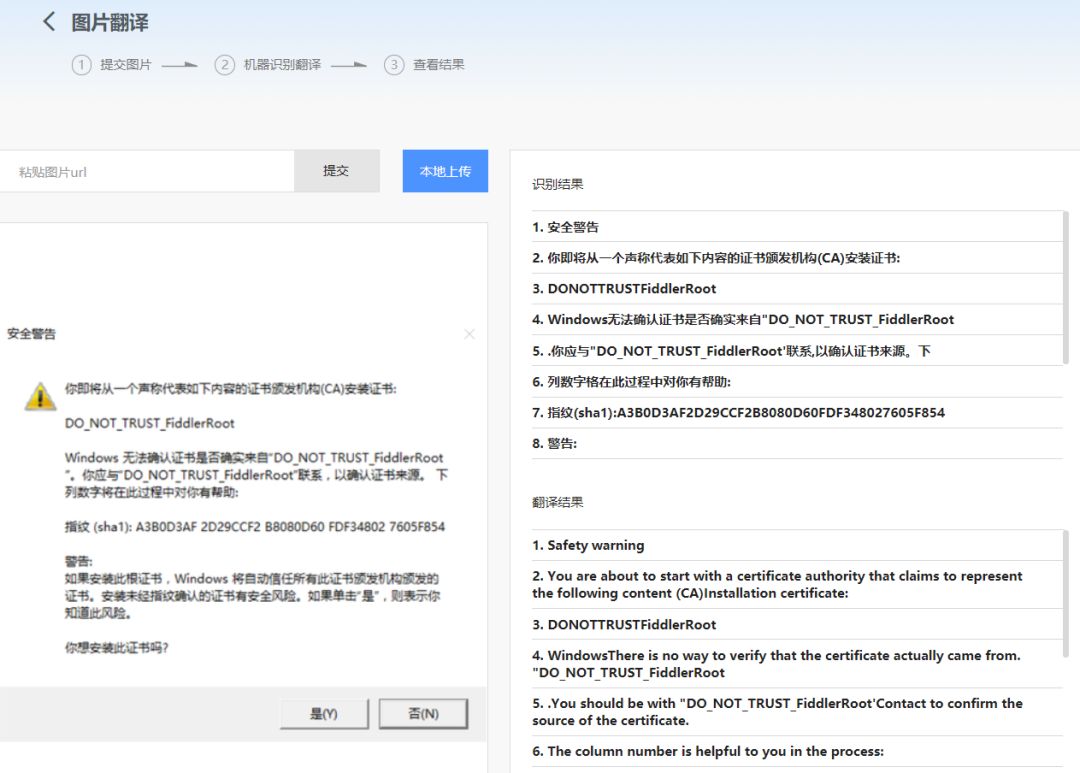This screenshot has height=773, width=1080.
Task: Focus the 粘贴图片url input field
Action: pos(147,172)
